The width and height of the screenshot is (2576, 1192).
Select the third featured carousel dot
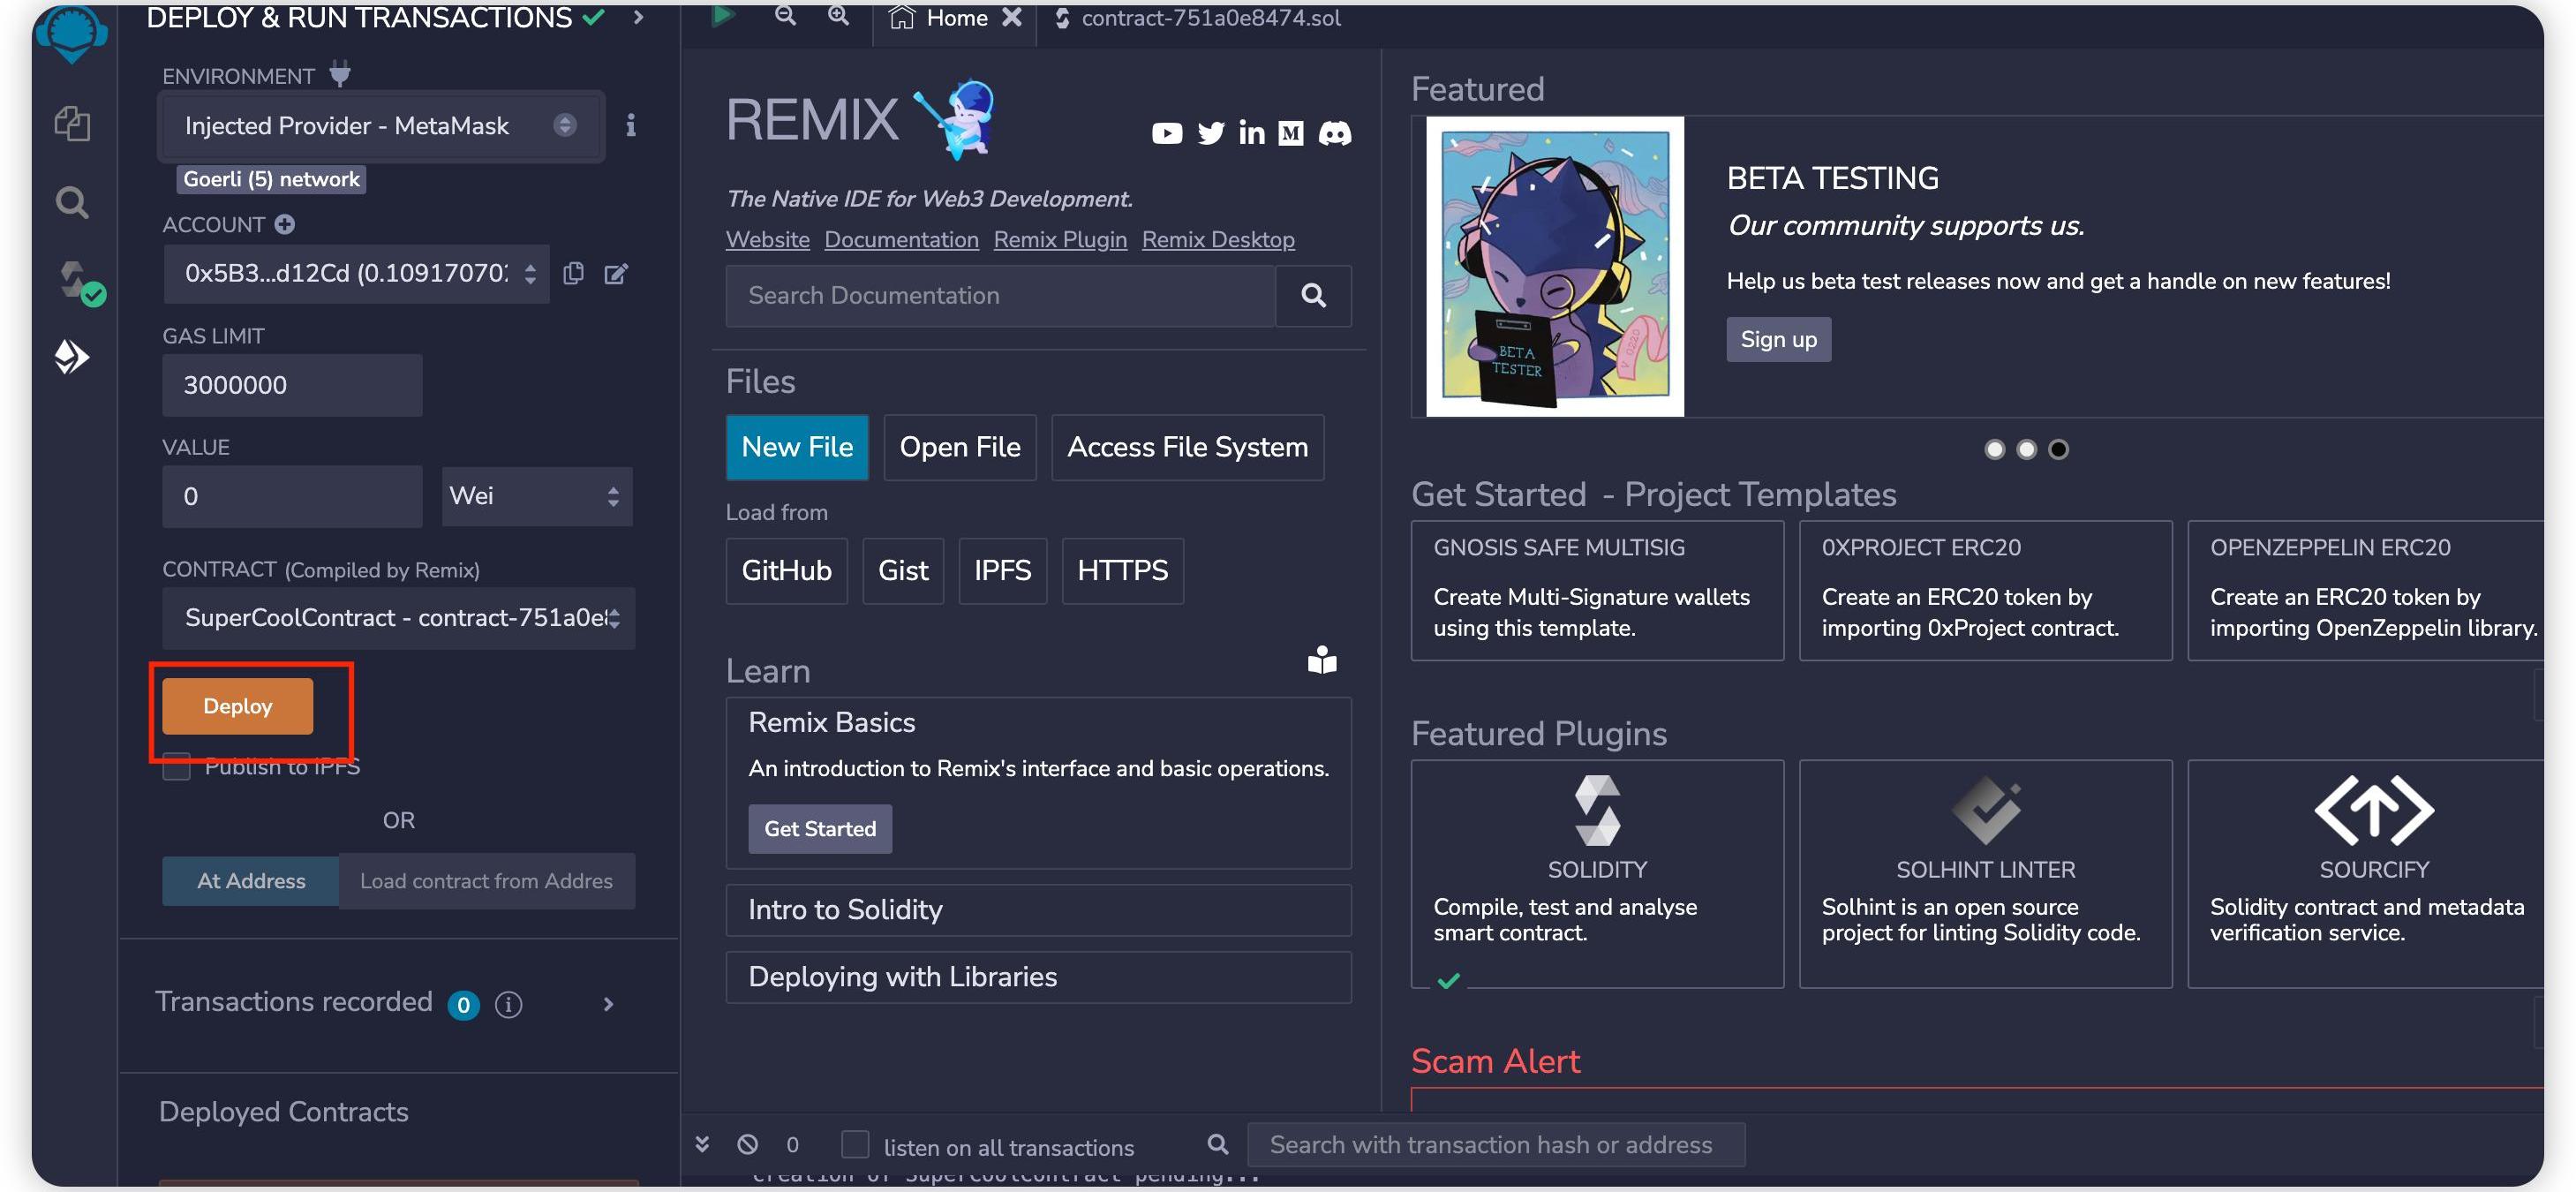point(2058,449)
